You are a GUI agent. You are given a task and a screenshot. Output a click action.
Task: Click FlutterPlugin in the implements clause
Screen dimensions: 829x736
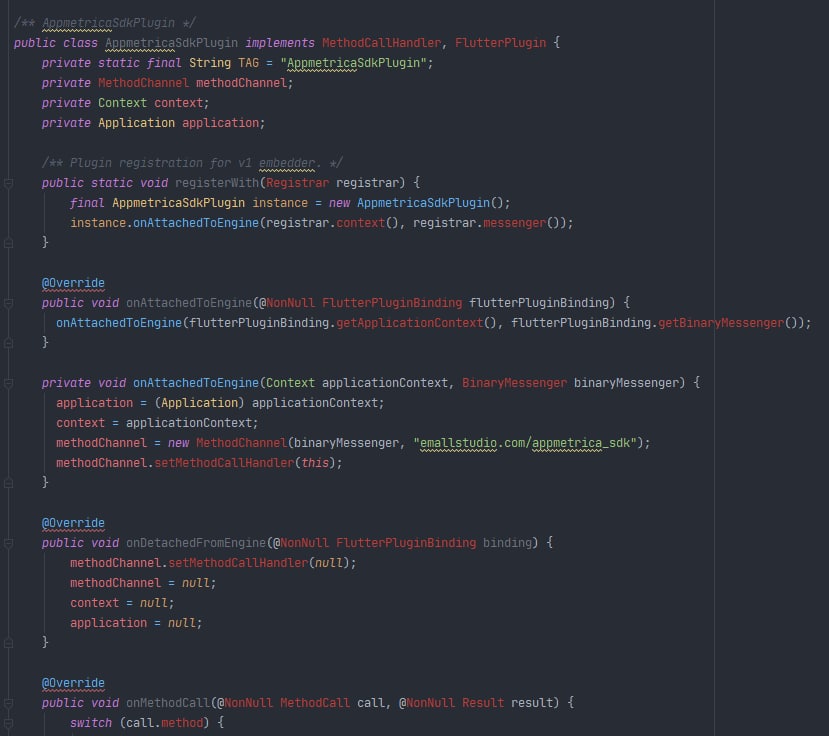(x=501, y=43)
